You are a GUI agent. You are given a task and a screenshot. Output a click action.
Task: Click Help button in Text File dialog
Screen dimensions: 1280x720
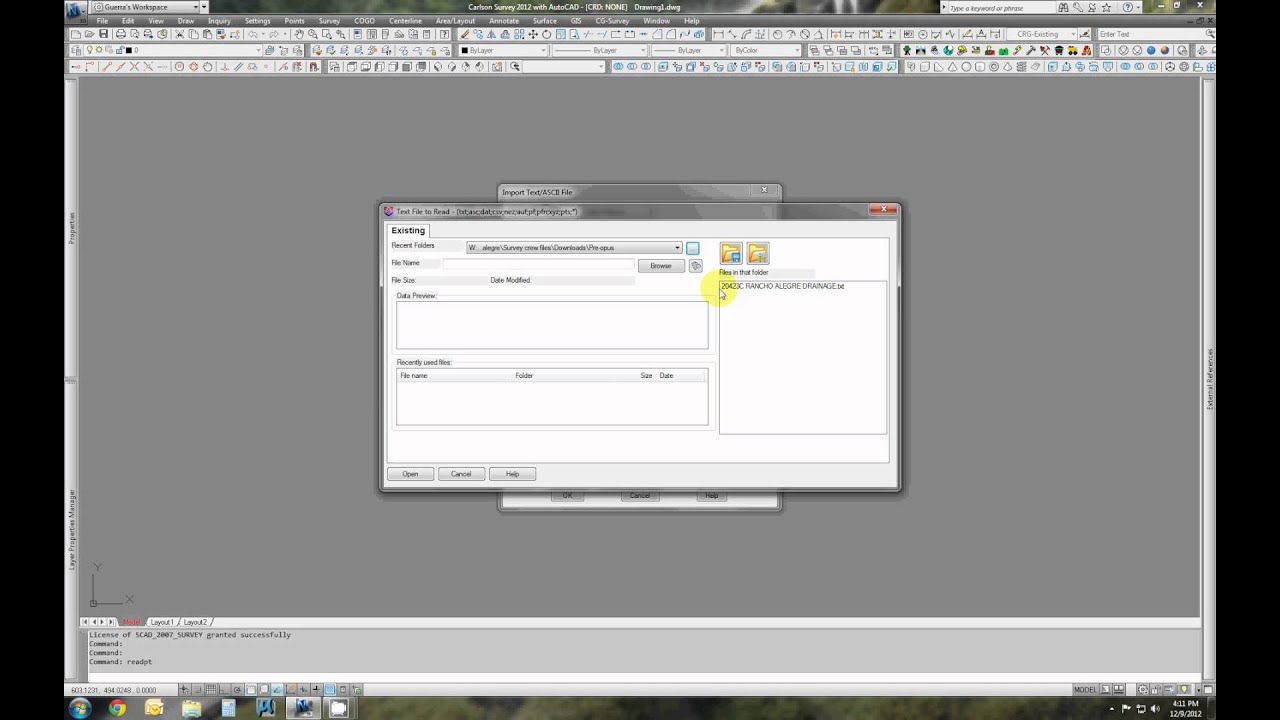pyautogui.click(x=512, y=474)
